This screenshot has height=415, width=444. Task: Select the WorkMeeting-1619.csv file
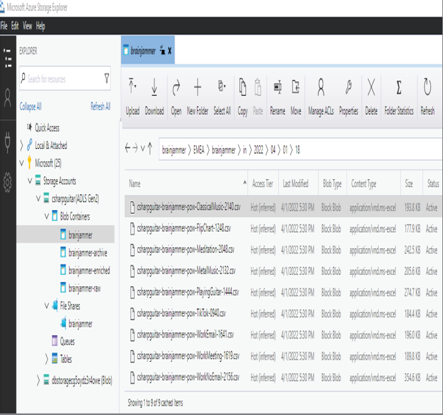pyautogui.click(x=188, y=356)
